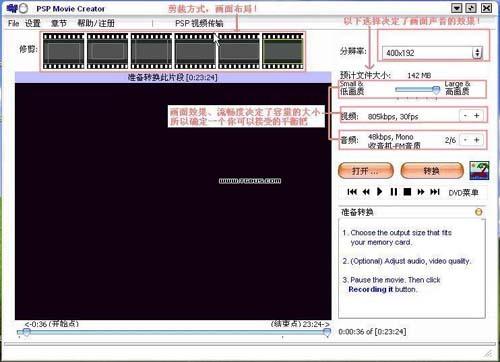This screenshot has width=500, height=362.
Task: Increase audio quality with plus button
Action: coord(477,140)
